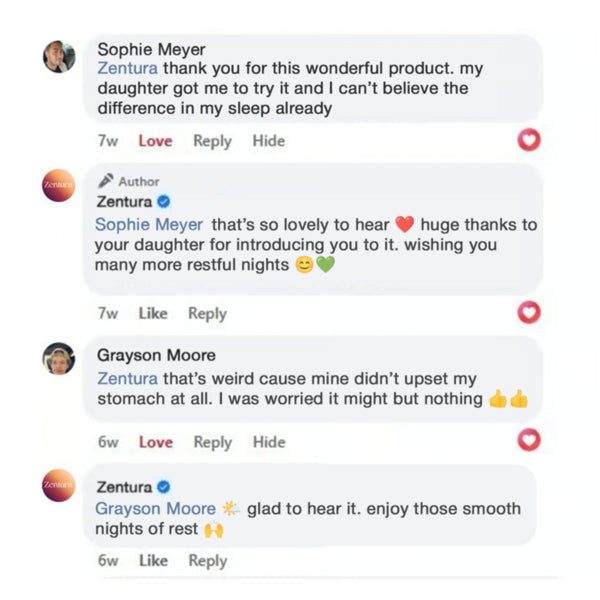The width and height of the screenshot is (600, 600).
Task: Like Zentura's reply to Grayson Moore
Action: 153,560
